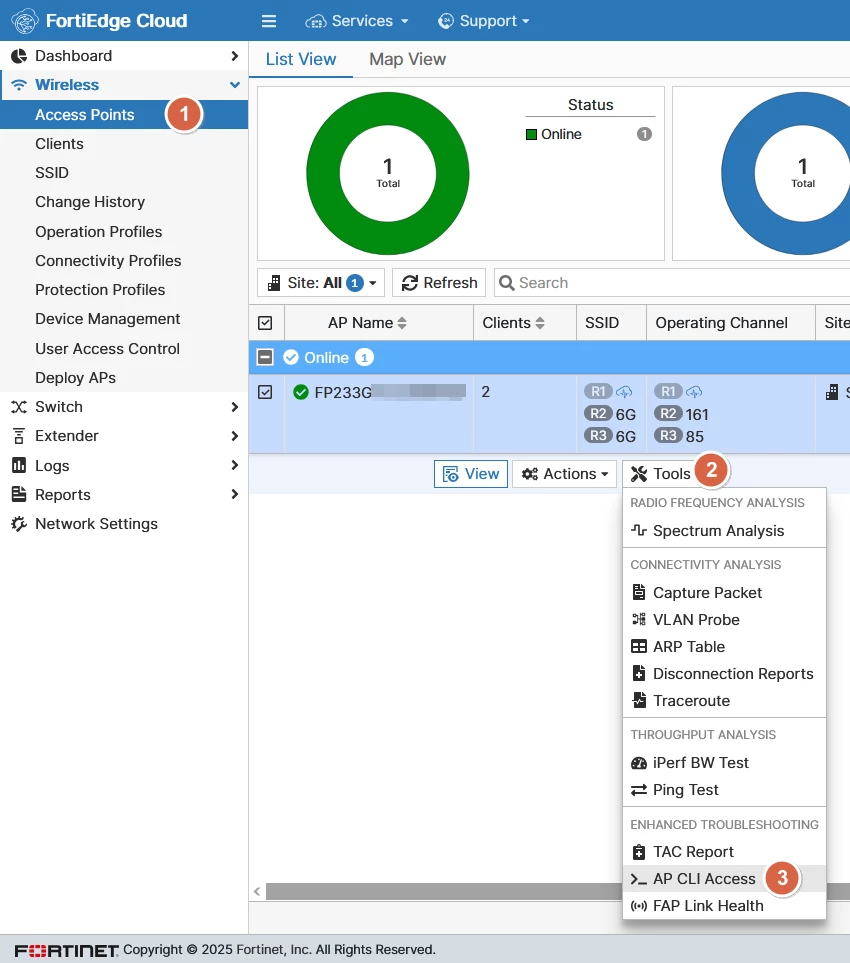Open Device Management
Screen dimensions: 850x963
(107, 319)
